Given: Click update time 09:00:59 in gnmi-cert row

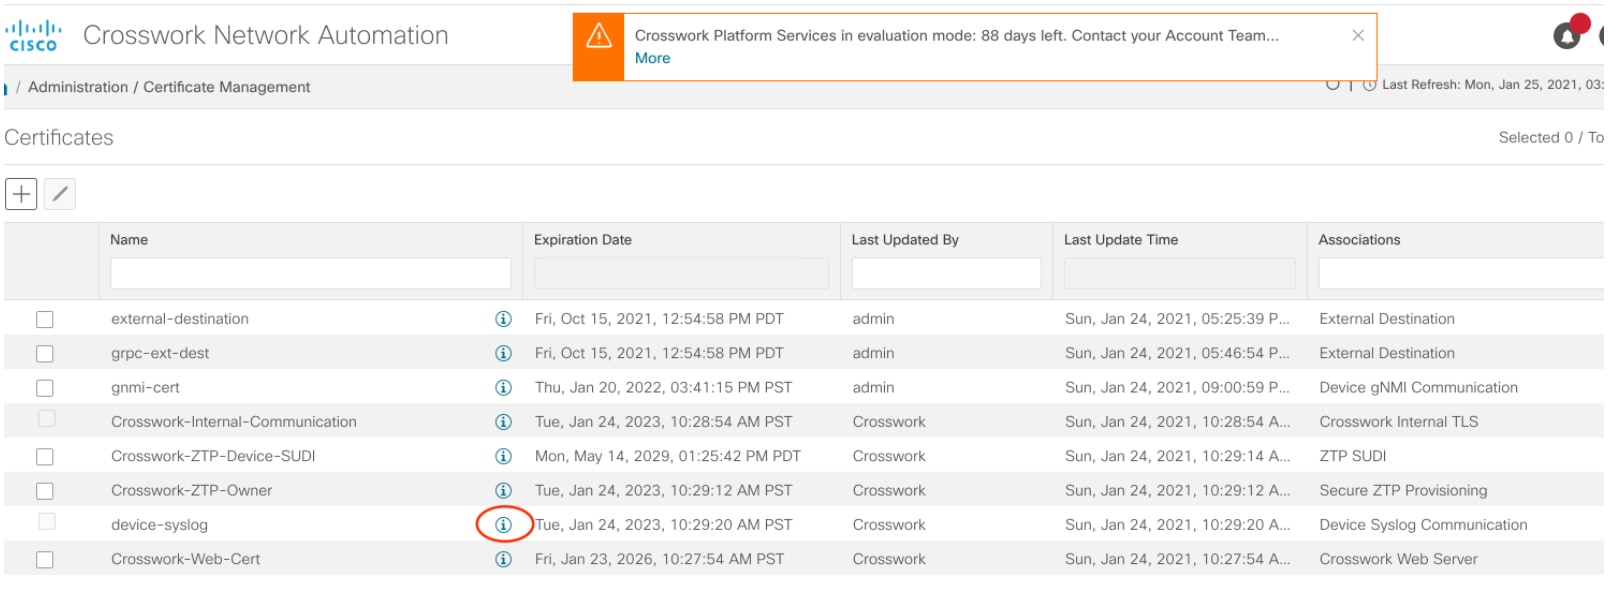Looking at the screenshot, I should (1177, 387).
